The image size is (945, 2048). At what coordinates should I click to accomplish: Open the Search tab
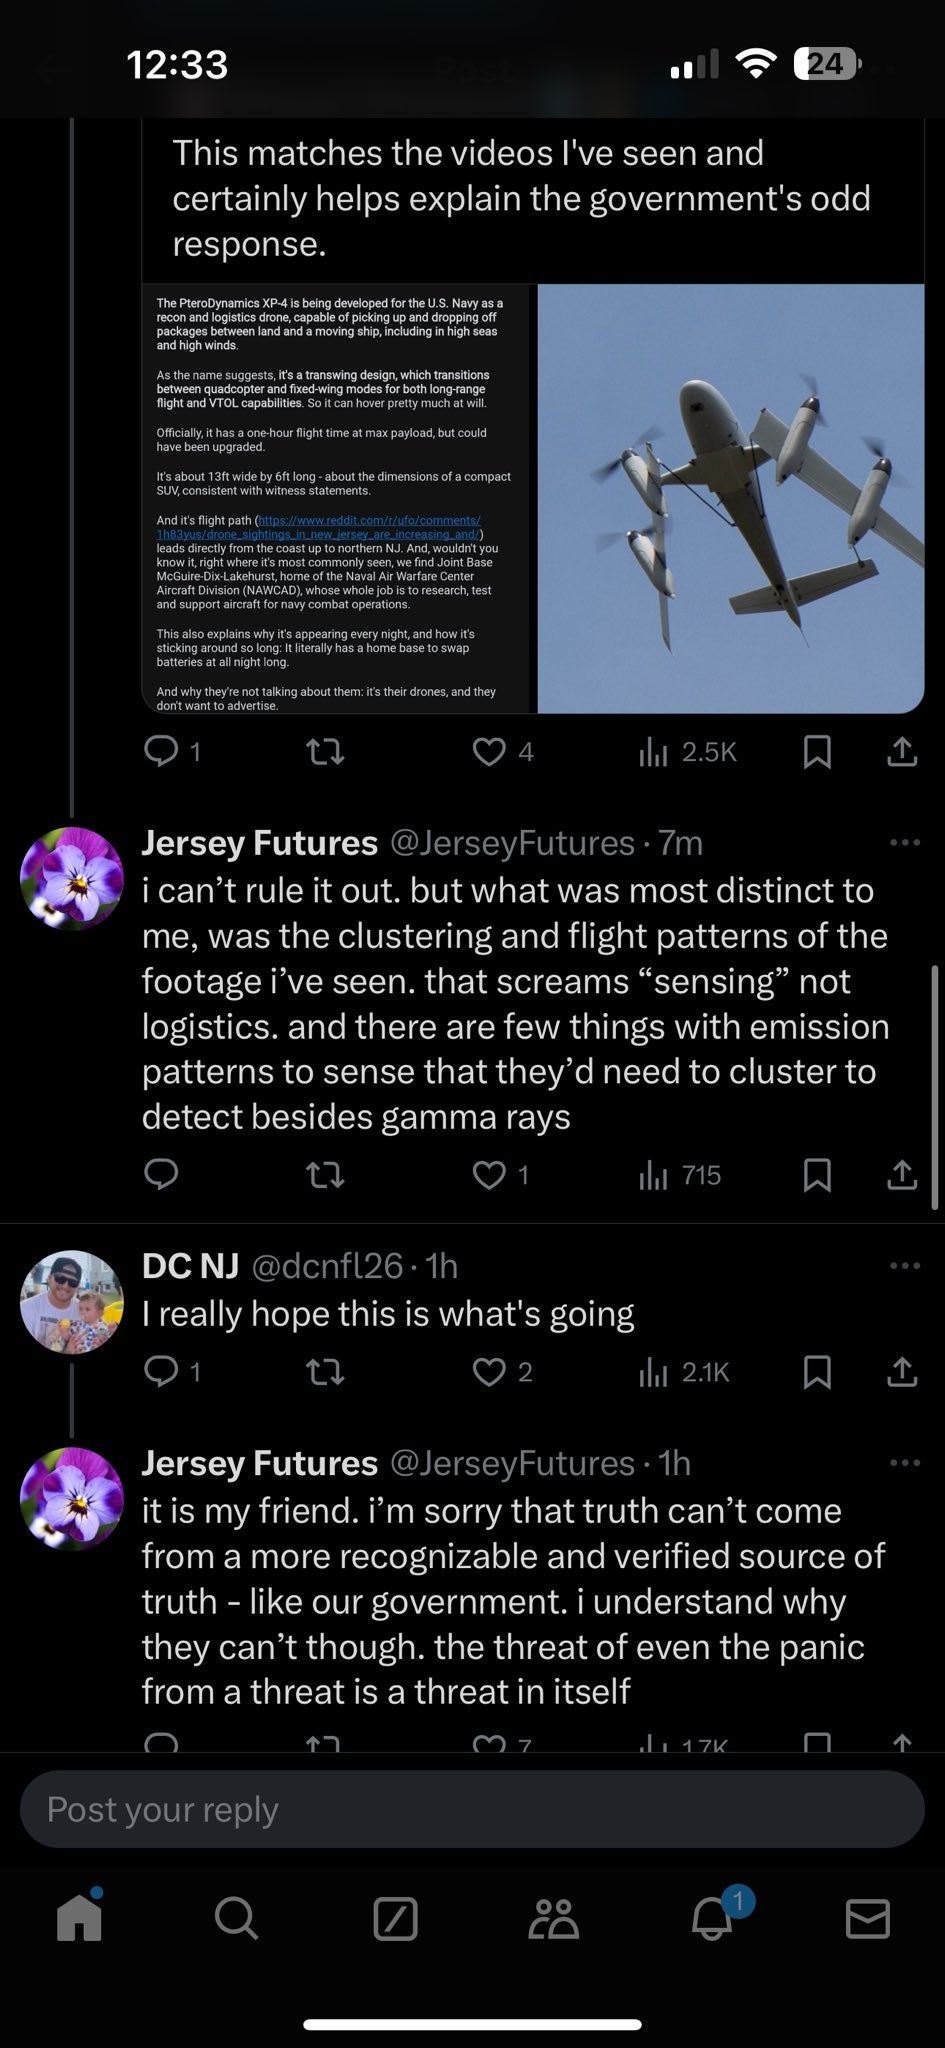(x=236, y=1918)
